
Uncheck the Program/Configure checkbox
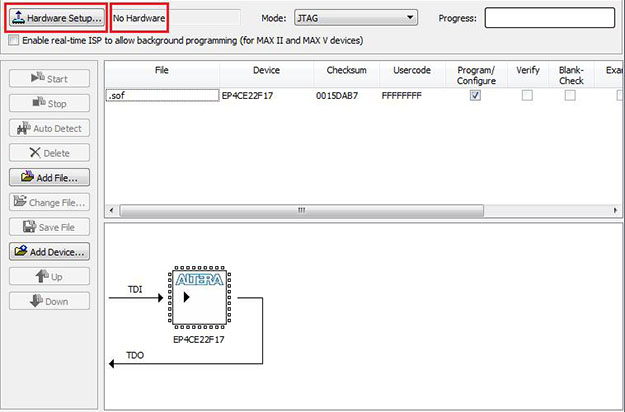[x=475, y=95]
